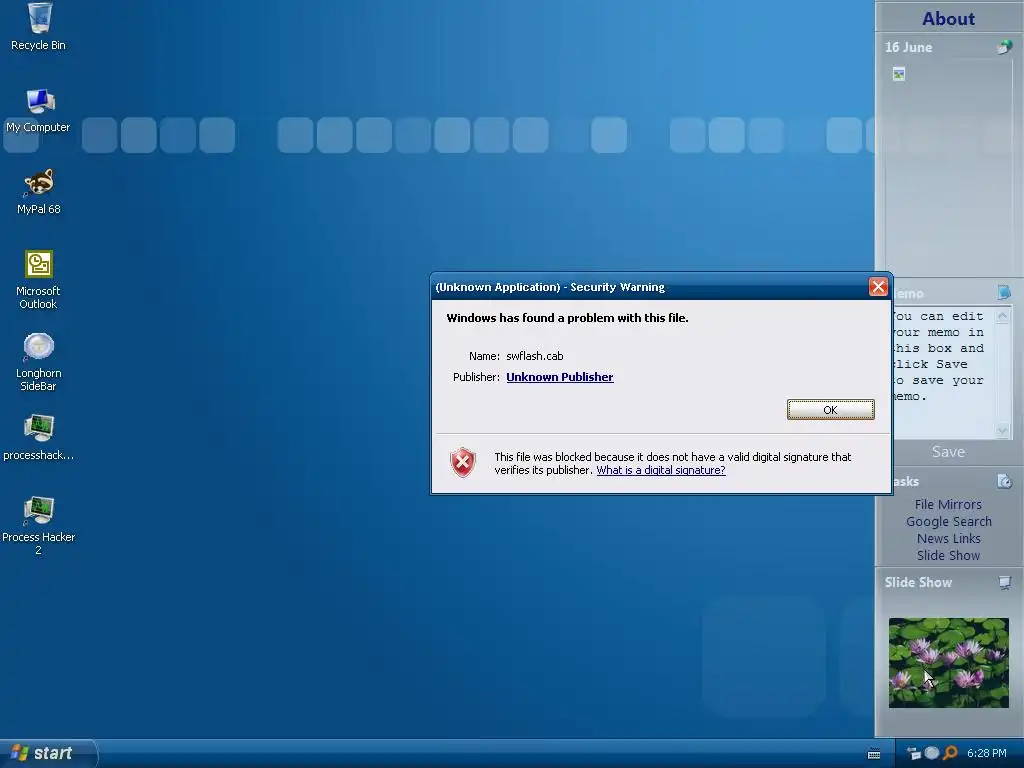Click the orange magnifier tray icon
The image size is (1024, 768).
click(x=950, y=753)
